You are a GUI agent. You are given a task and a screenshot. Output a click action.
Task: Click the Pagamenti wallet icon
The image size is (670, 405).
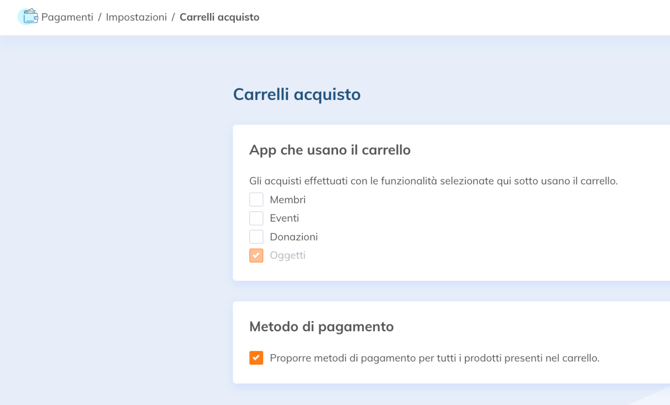pyautogui.click(x=28, y=17)
